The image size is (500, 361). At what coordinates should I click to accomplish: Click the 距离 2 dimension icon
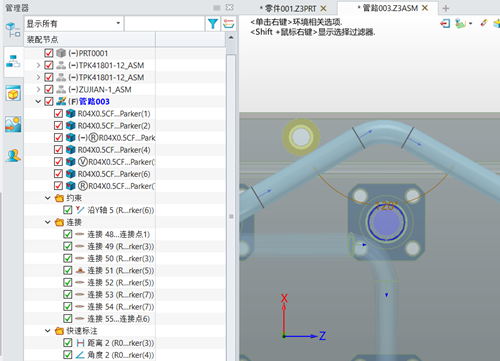pyautogui.click(x=80, y=343)
